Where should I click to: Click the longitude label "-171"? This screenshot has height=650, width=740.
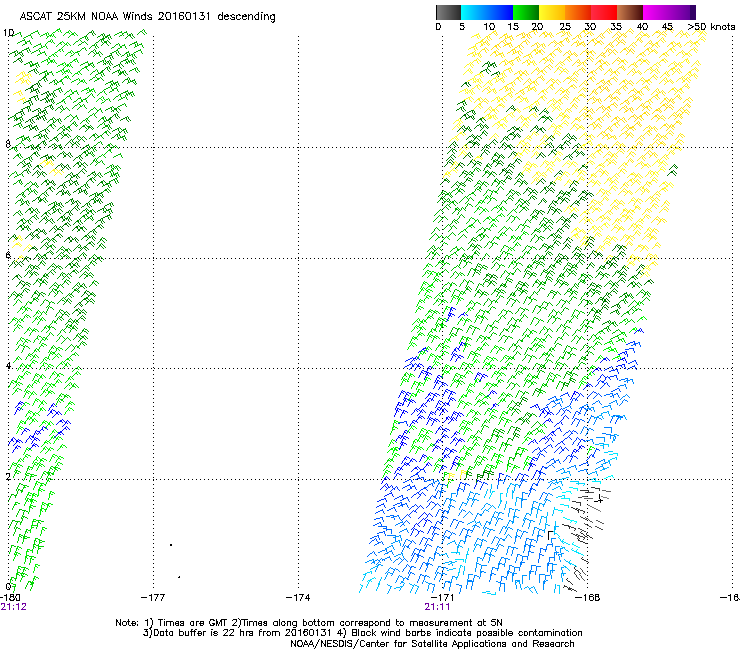(443, 598)
